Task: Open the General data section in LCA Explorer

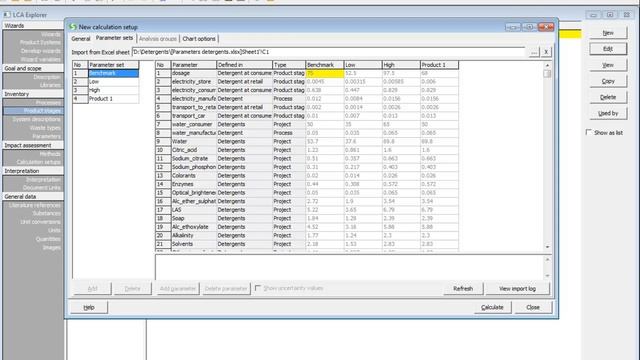Action: pos(33,196)
